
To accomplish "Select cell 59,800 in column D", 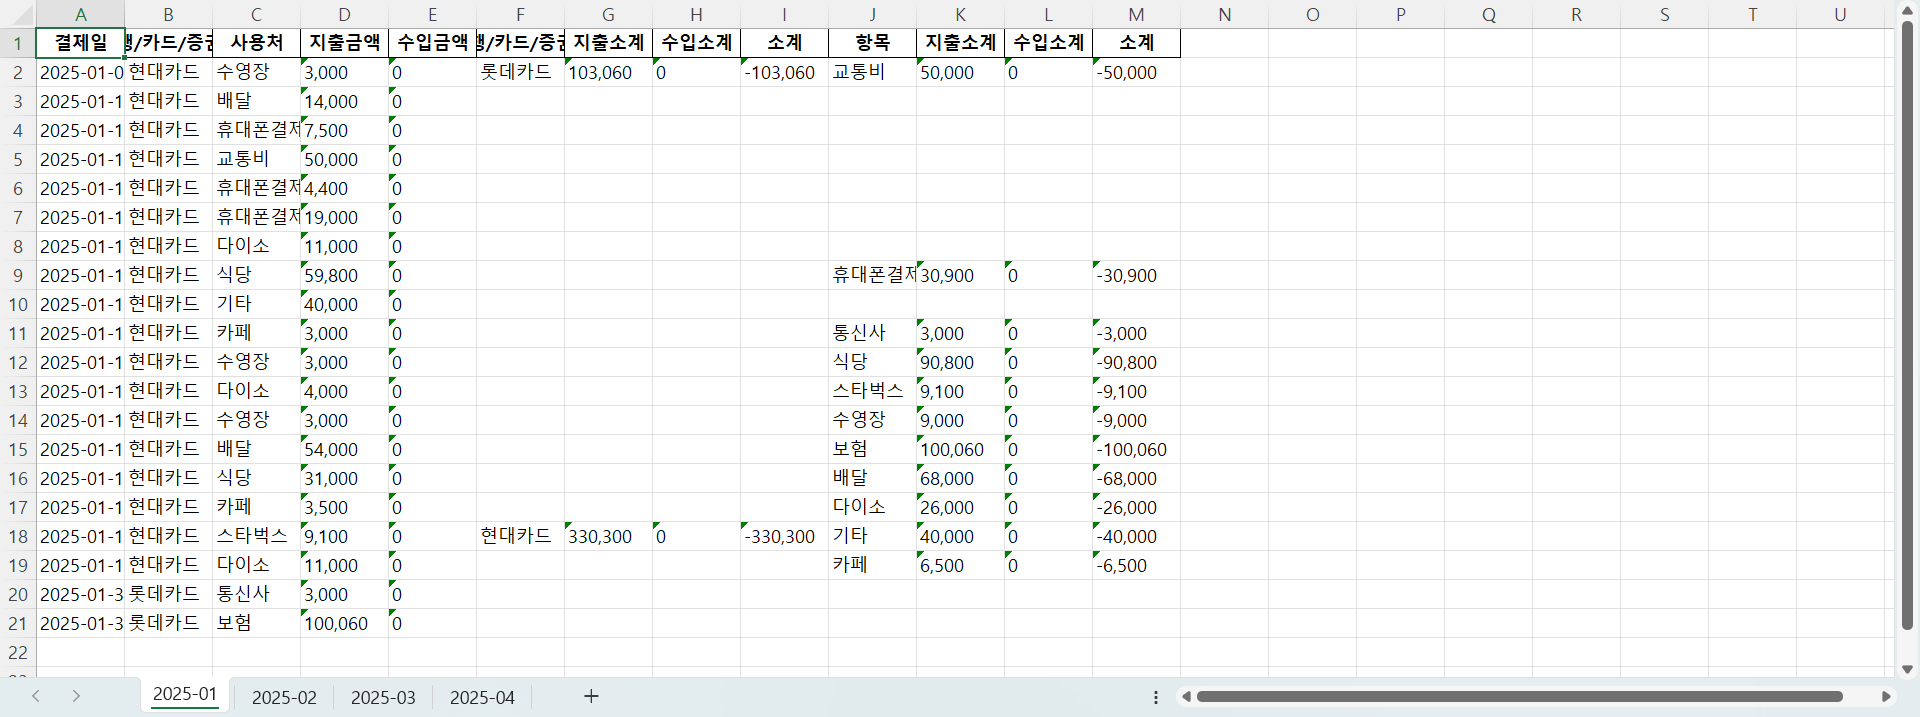I will (344, 275).
